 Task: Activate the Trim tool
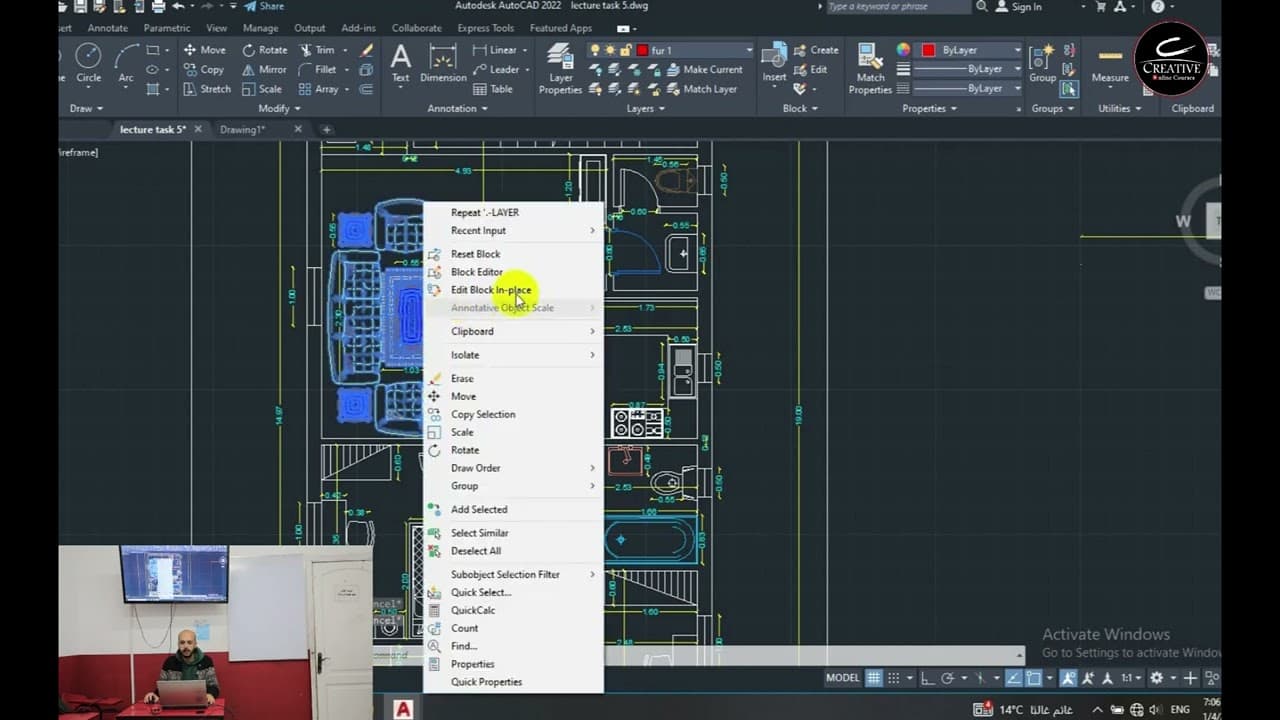coord(317,50)
